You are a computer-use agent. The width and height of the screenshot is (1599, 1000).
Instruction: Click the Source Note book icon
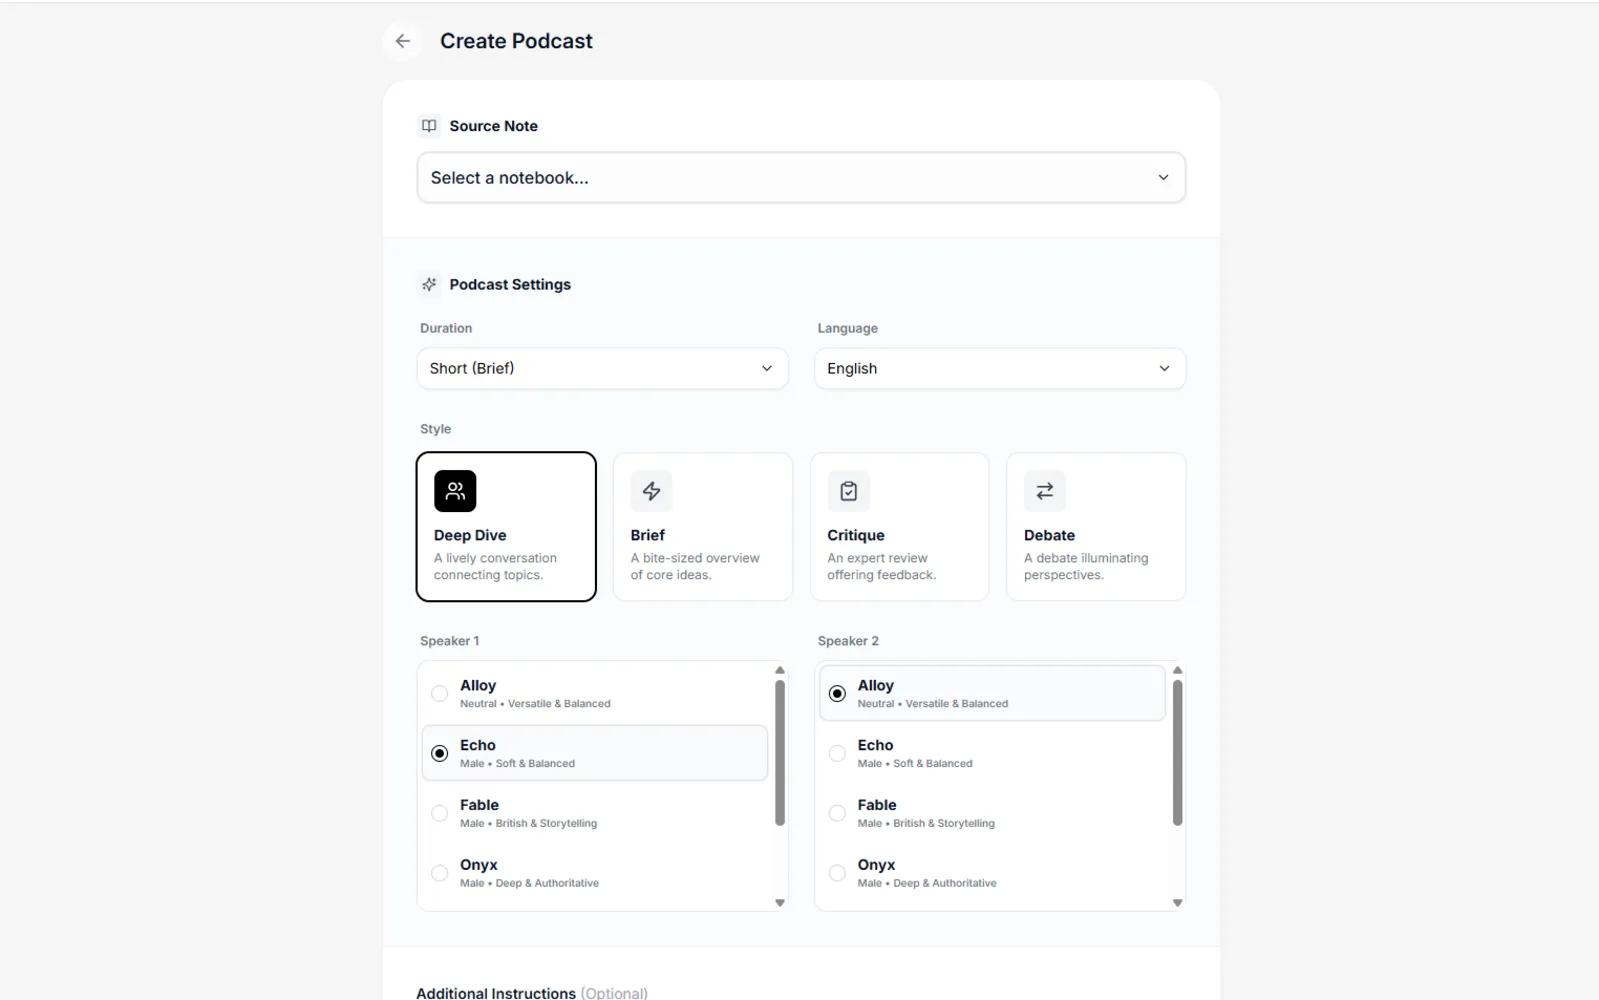pos(429,126)
